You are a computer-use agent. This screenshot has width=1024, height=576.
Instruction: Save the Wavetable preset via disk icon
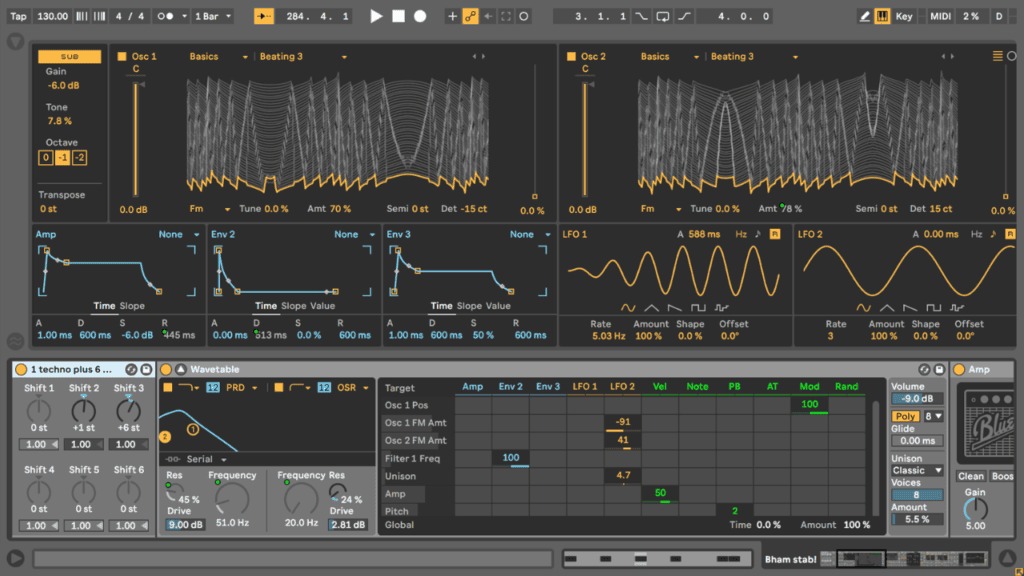click(941, 369)
